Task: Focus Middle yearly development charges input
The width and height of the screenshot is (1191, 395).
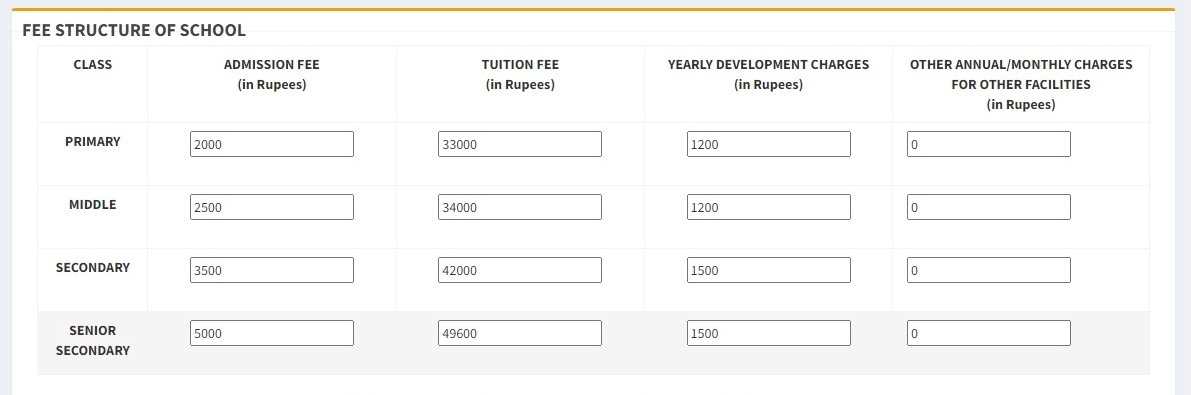Action: point(769,207)
